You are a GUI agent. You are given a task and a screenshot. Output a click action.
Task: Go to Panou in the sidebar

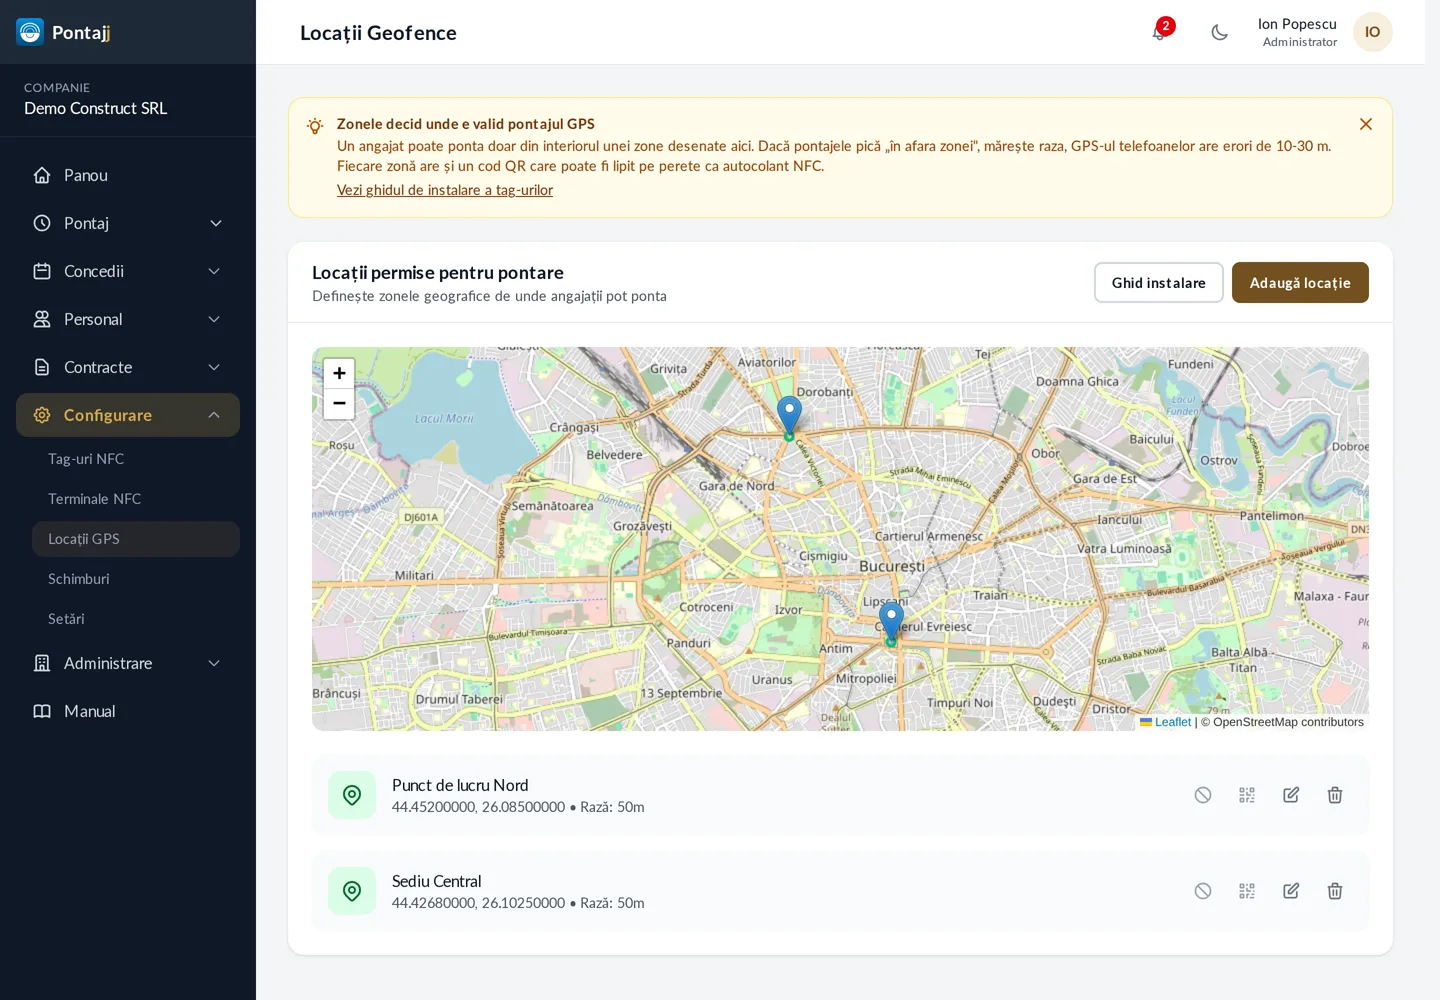tap(128, 175)
